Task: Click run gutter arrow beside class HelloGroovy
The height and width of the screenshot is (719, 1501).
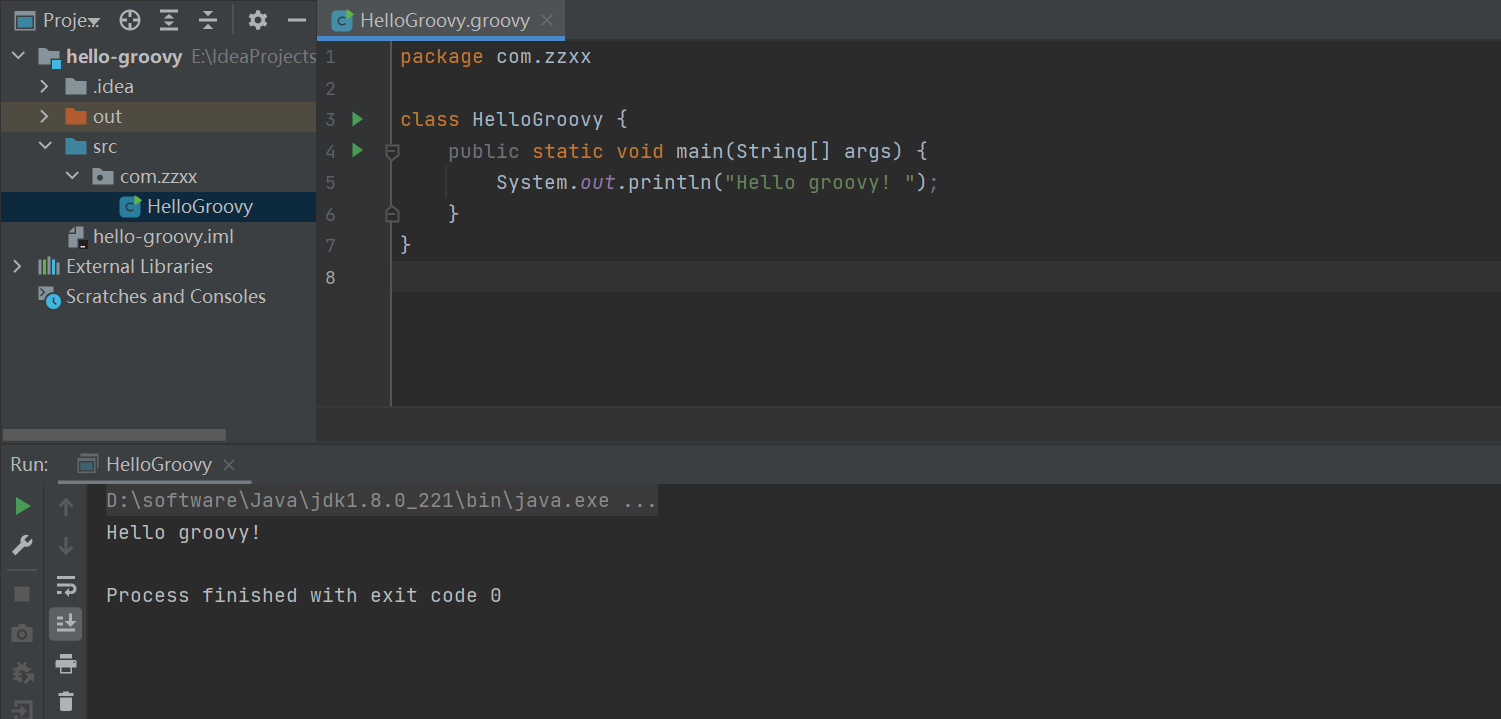Action: click(358, 120)
